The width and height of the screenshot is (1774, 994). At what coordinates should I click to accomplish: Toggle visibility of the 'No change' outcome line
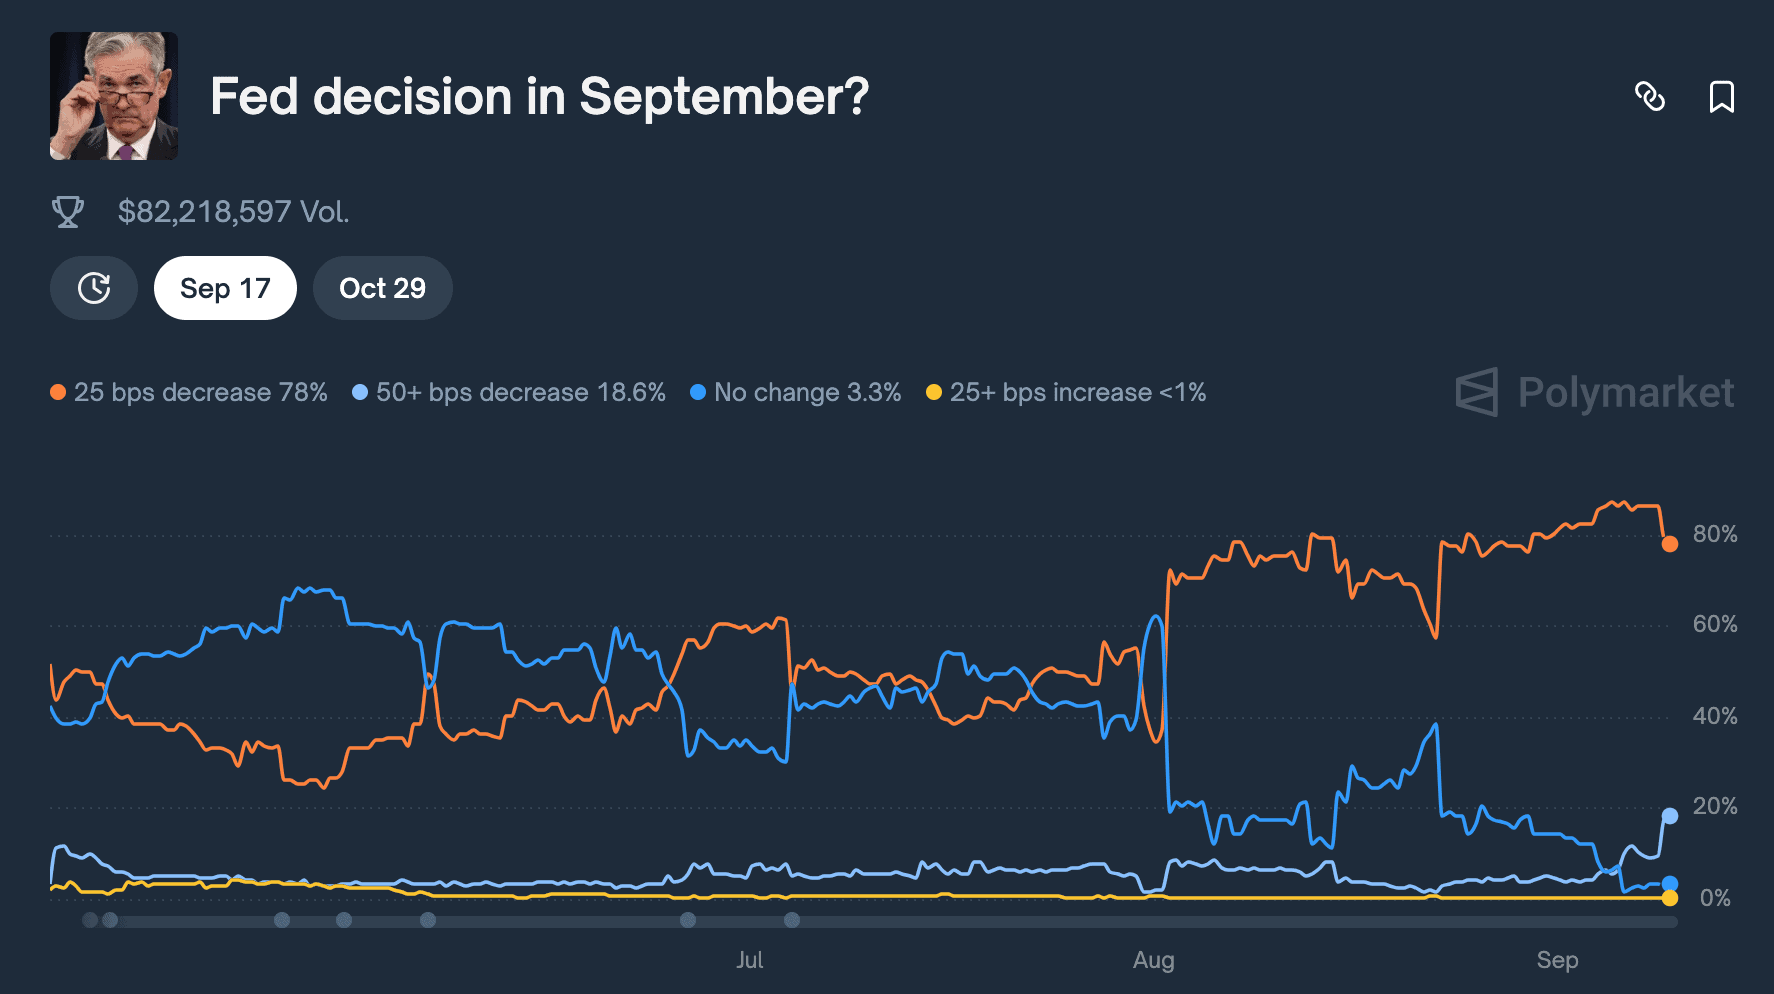pyautogui.click(x=806, y=392)
